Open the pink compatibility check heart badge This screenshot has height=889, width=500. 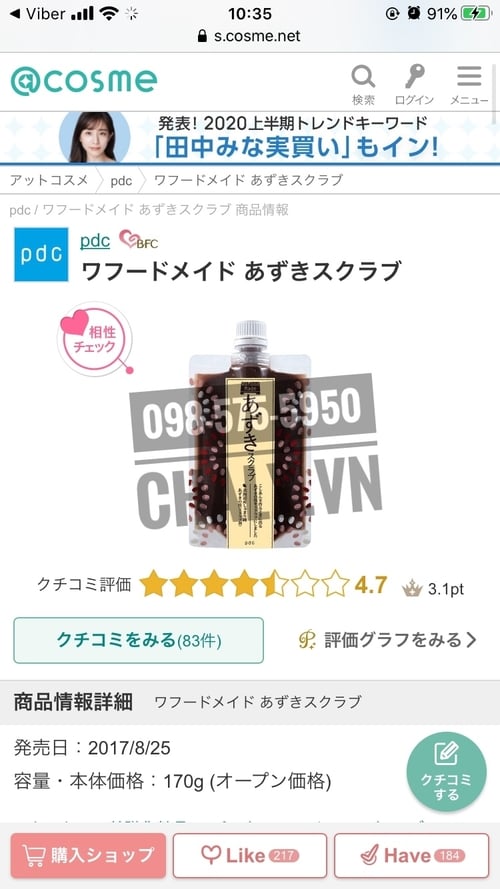pyautogui.click(x=94, y=339)
